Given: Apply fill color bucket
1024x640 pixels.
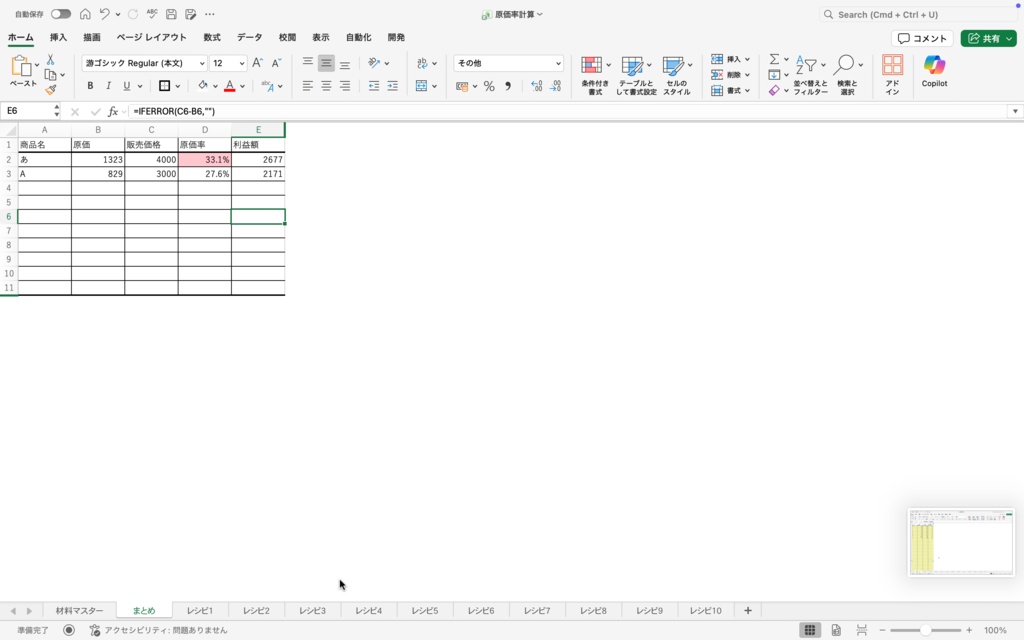Looking at the screenshot, I should 202,86.
